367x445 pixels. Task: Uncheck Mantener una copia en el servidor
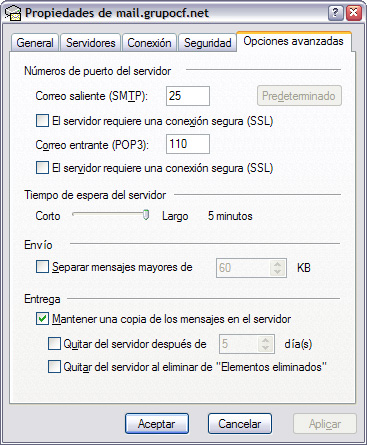tap(42, 319)
